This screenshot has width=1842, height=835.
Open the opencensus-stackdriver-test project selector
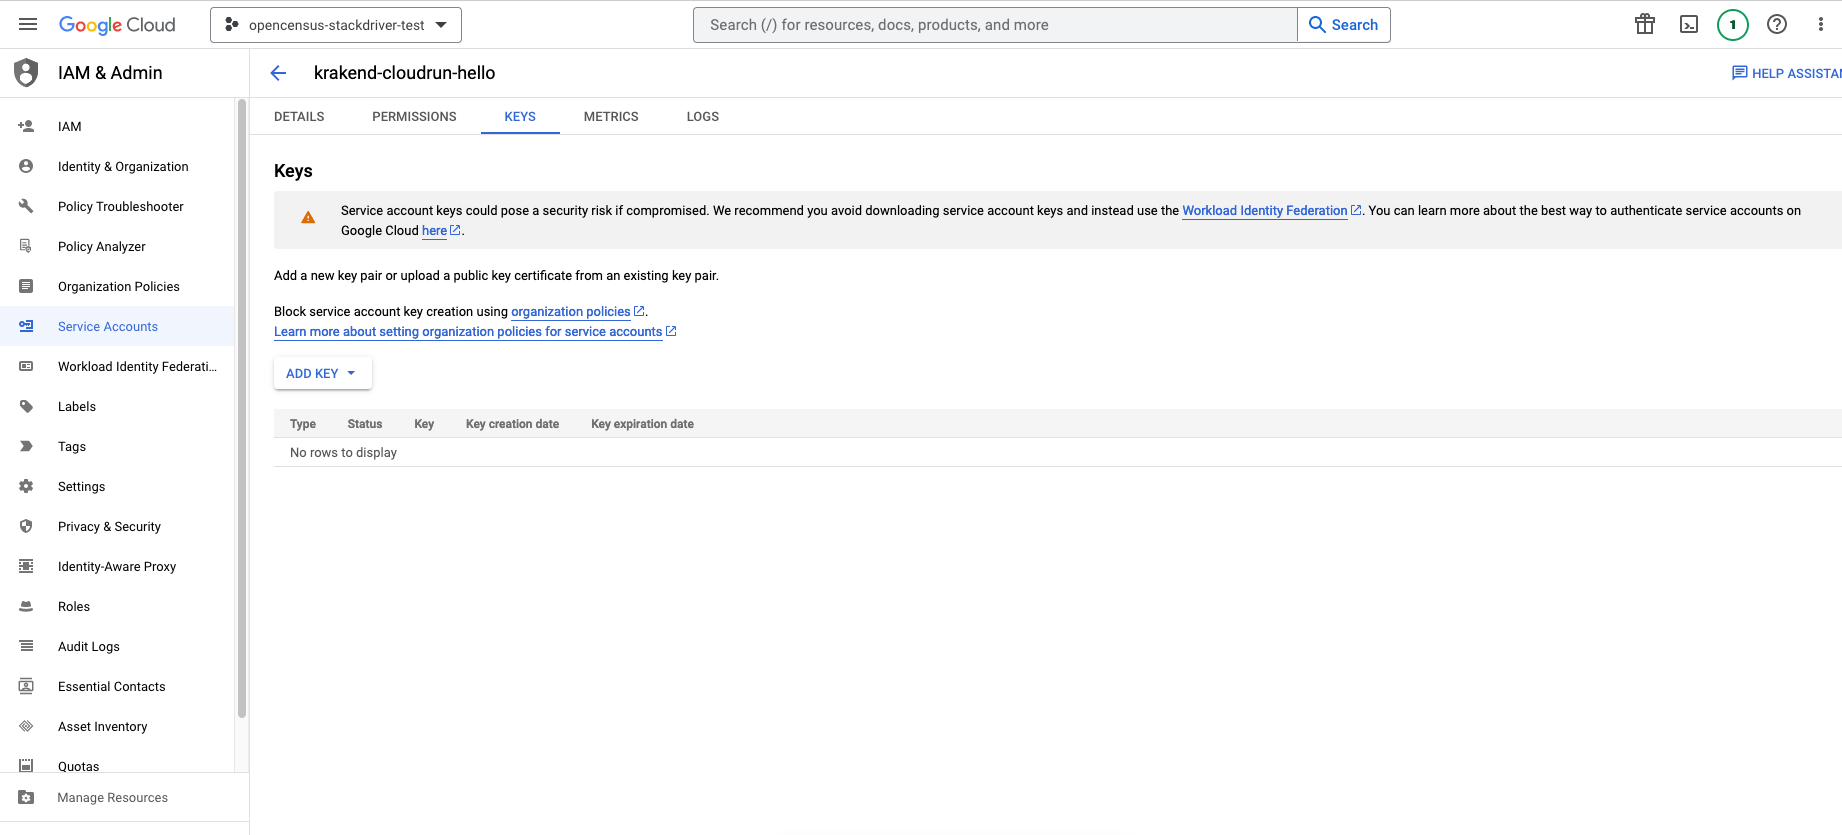(x=336, y=25)
